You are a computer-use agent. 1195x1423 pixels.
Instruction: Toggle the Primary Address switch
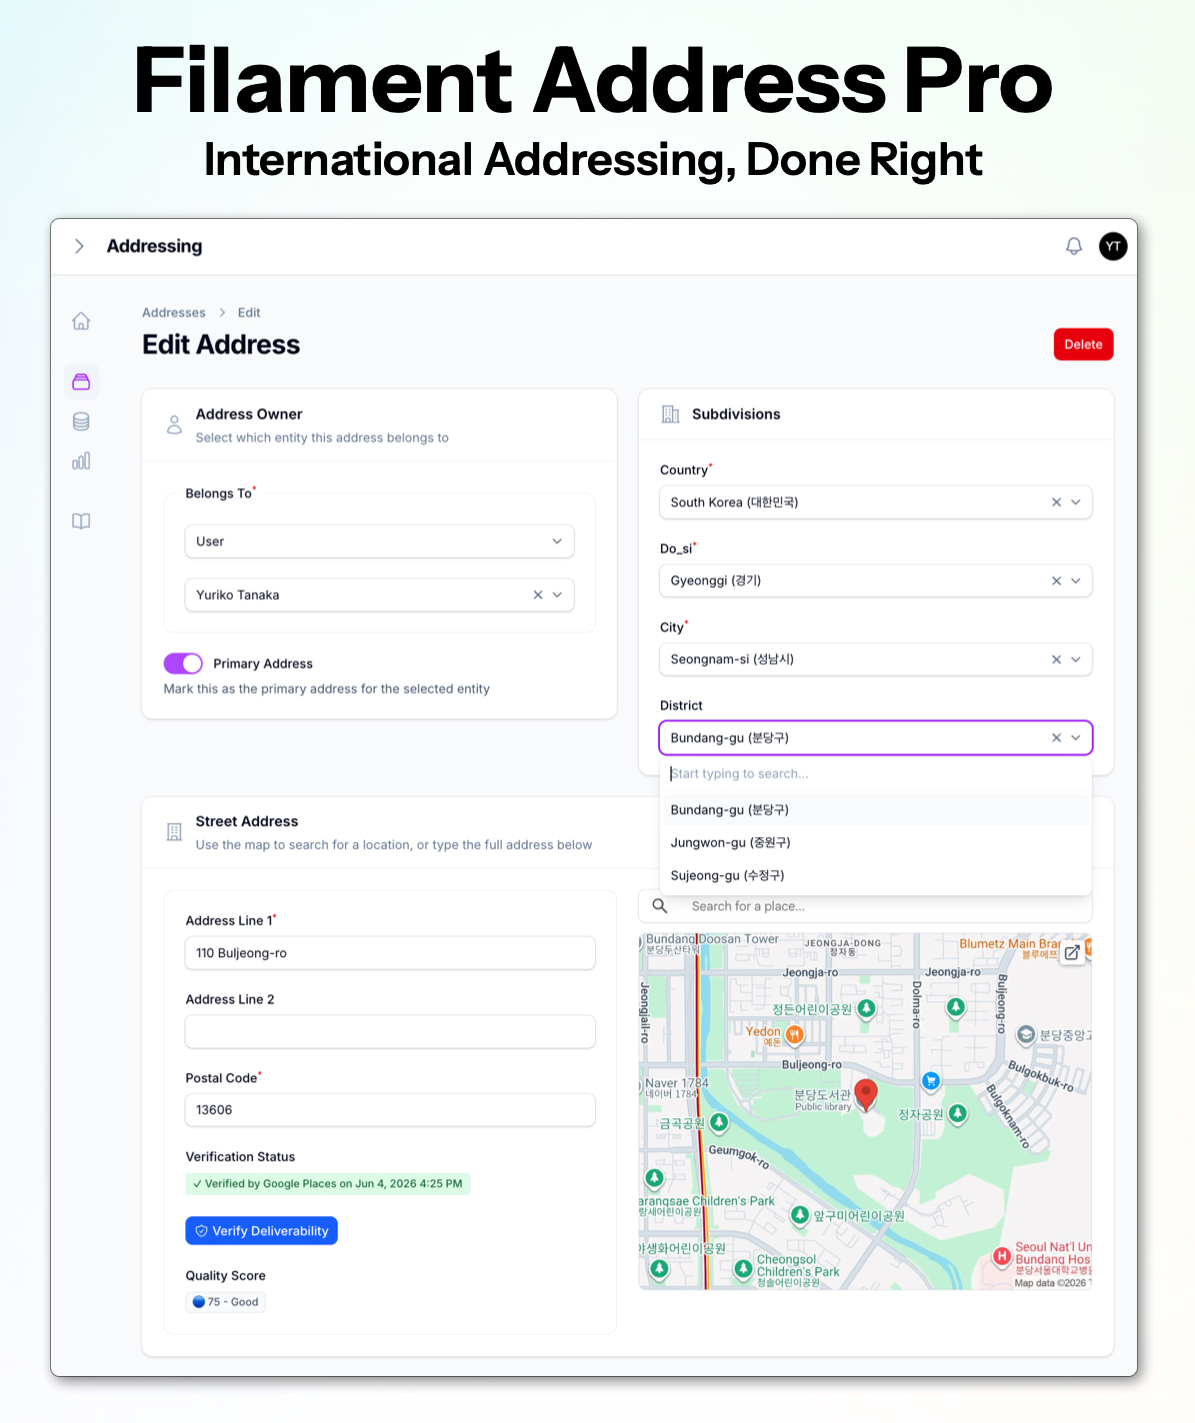point(183,664)
